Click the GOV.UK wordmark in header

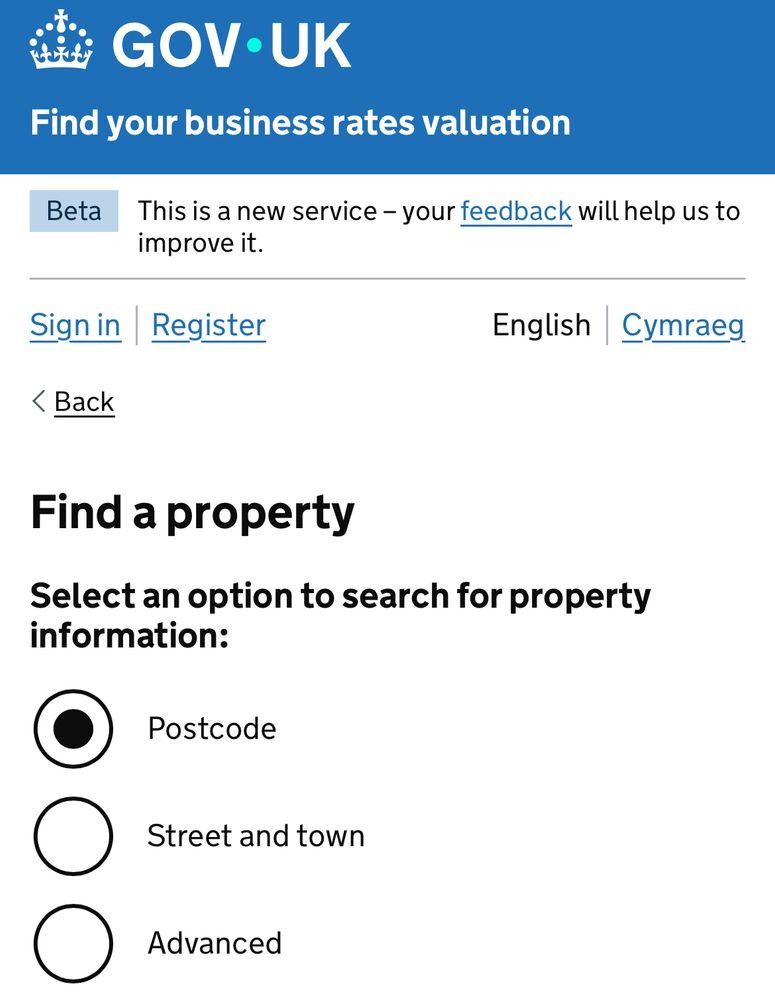[x=232, y=44]
